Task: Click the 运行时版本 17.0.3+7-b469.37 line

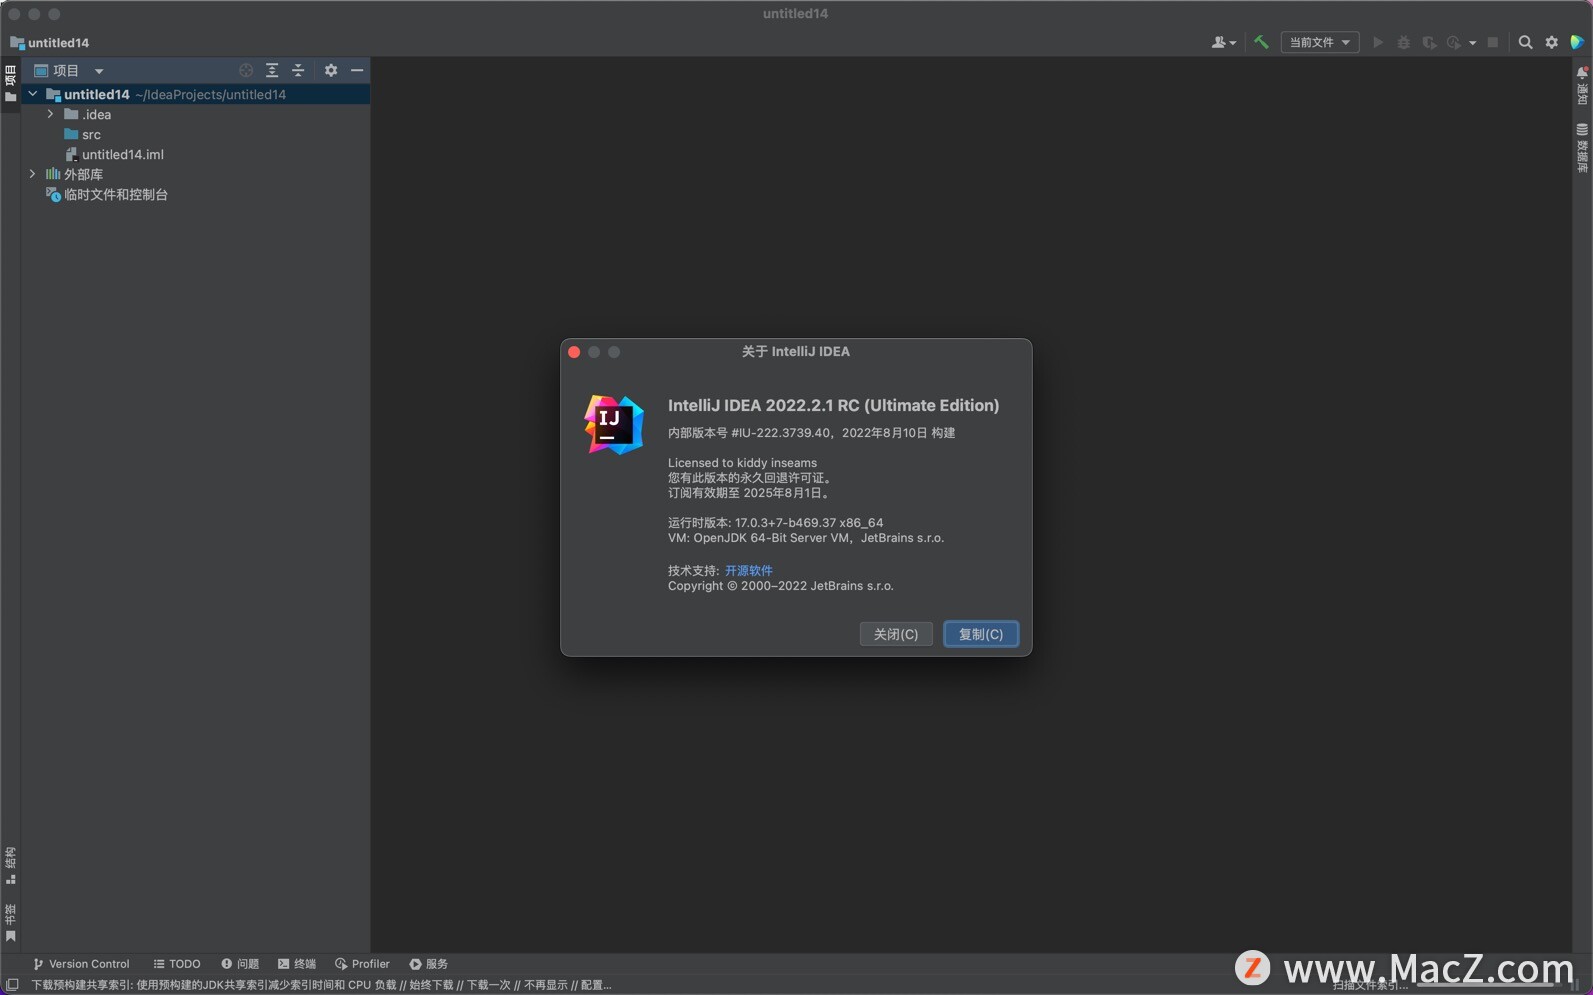Action: click(x=775, y=523)
